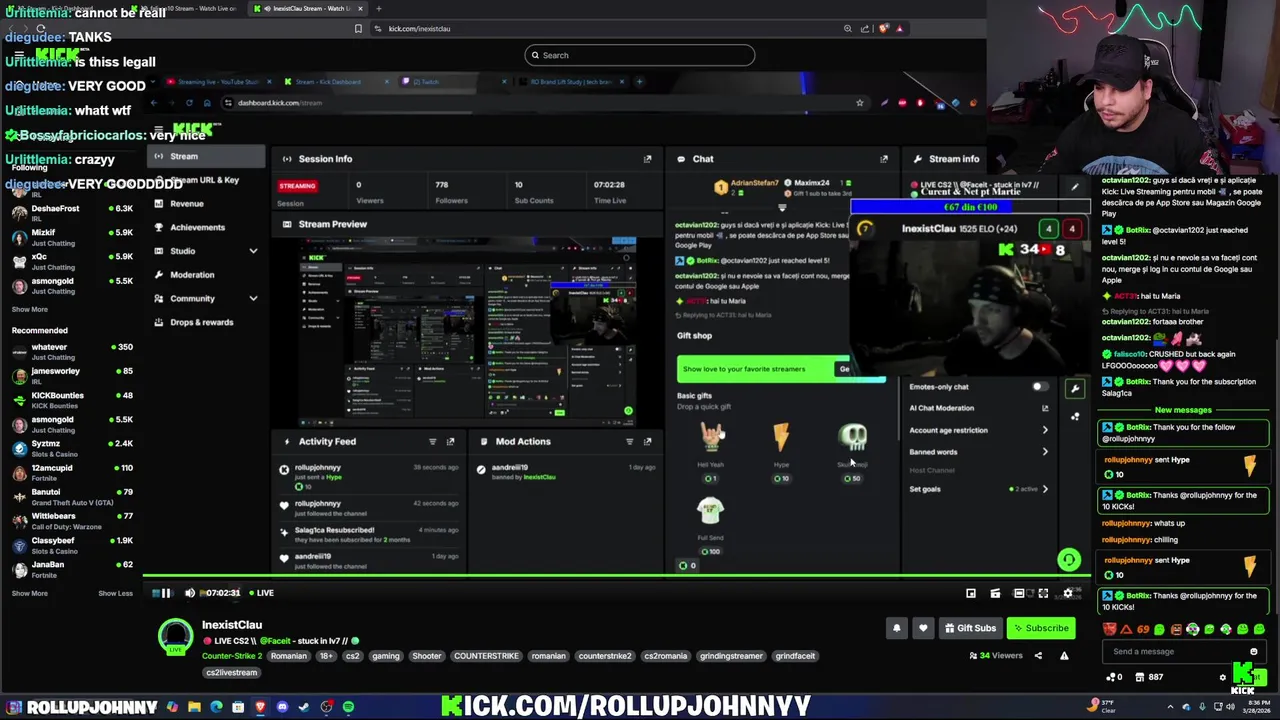
Task: Show more recommended channels
Action: pos(29,593)
